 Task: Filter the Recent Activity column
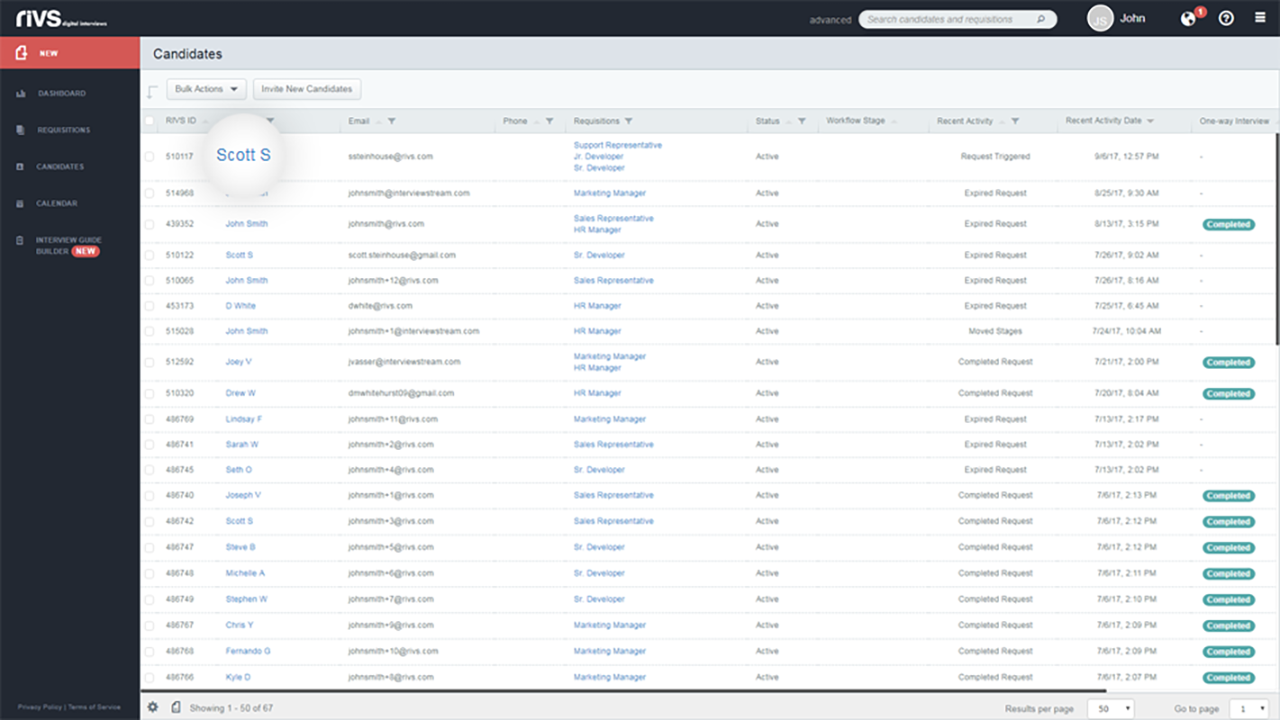[1015, 121]
